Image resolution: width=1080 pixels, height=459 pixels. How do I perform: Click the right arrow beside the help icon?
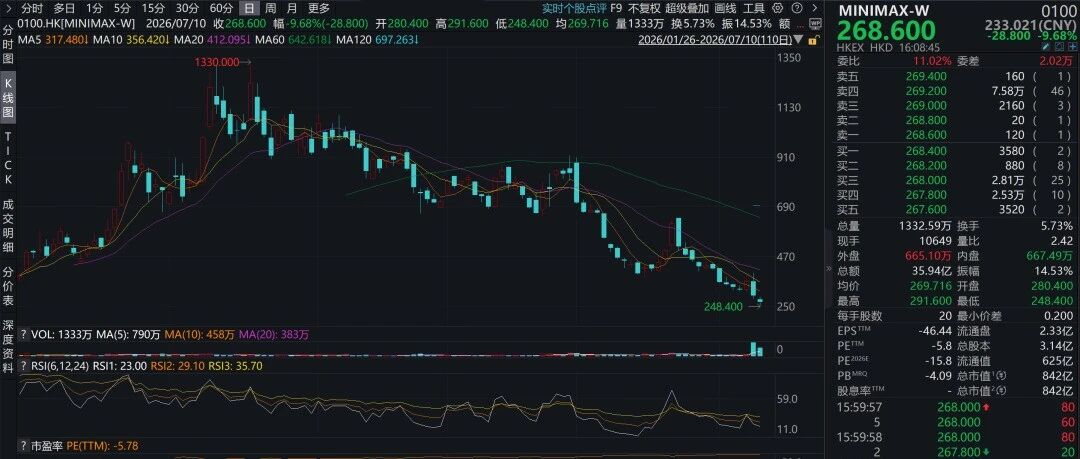[815, 8]
